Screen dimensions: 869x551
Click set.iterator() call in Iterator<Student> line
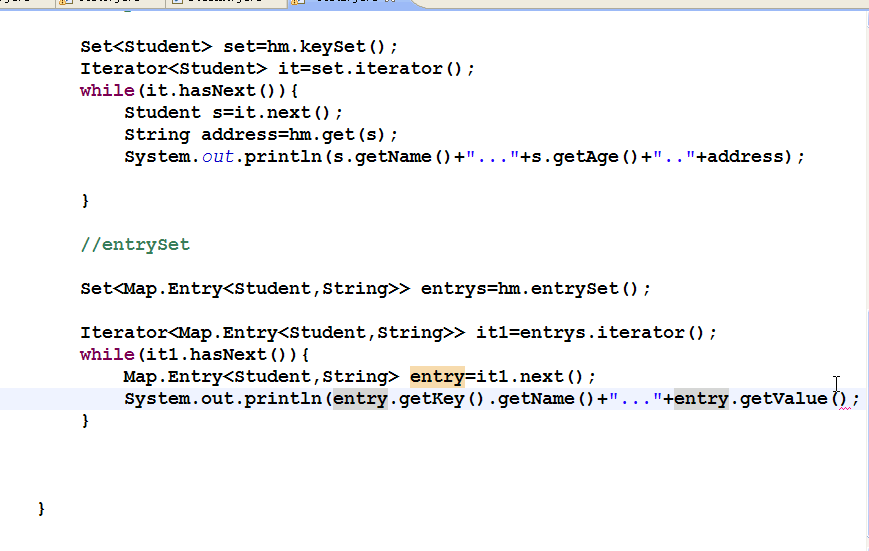[386, 69]
